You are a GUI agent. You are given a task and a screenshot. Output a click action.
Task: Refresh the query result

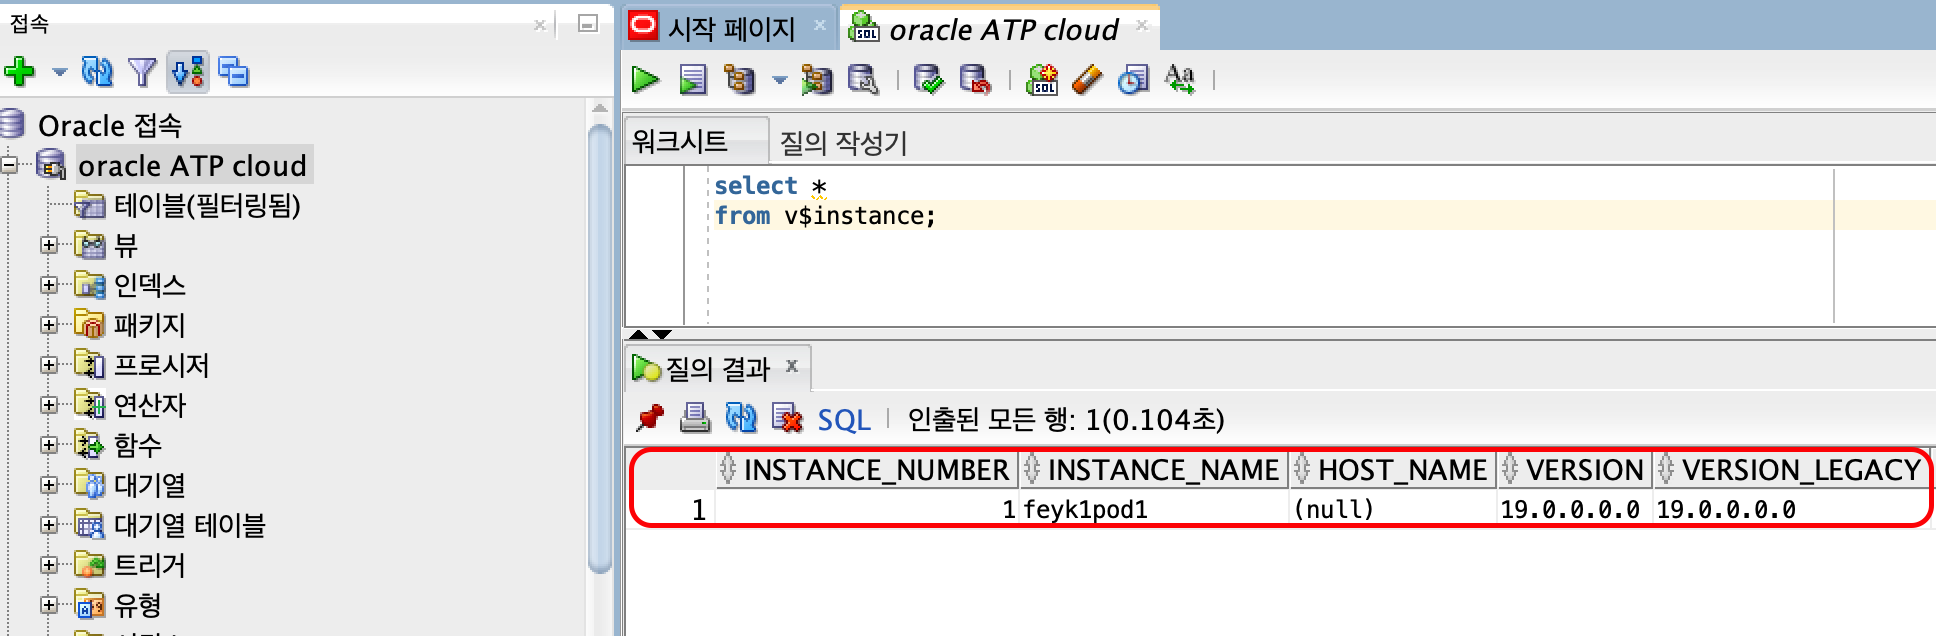(741, 418)
